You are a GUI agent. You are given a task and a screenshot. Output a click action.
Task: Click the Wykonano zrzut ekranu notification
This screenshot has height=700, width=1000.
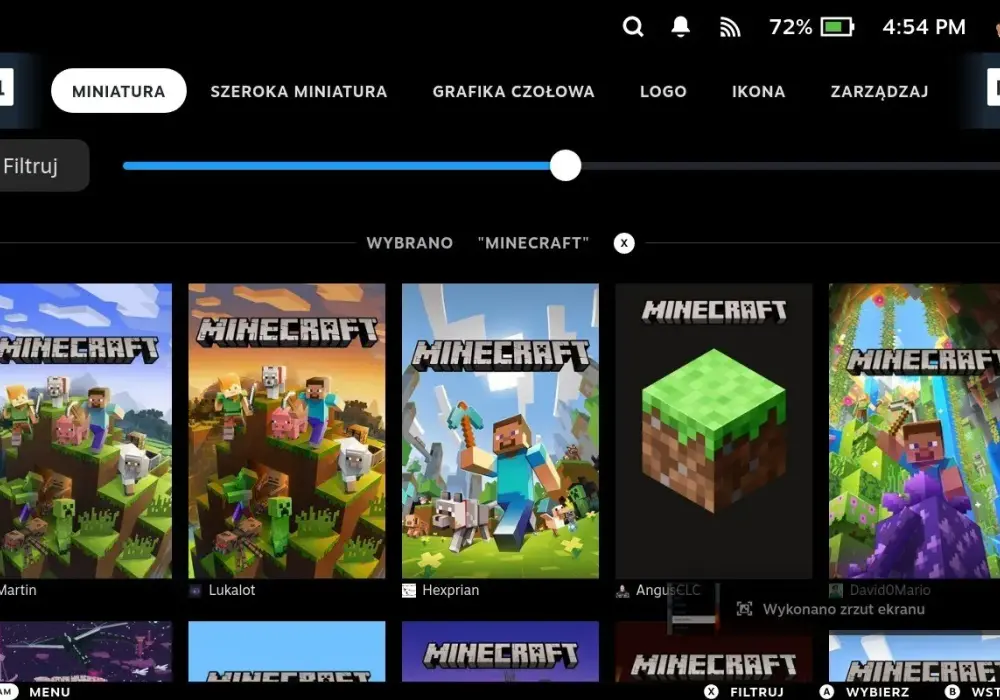coord(844,609)
